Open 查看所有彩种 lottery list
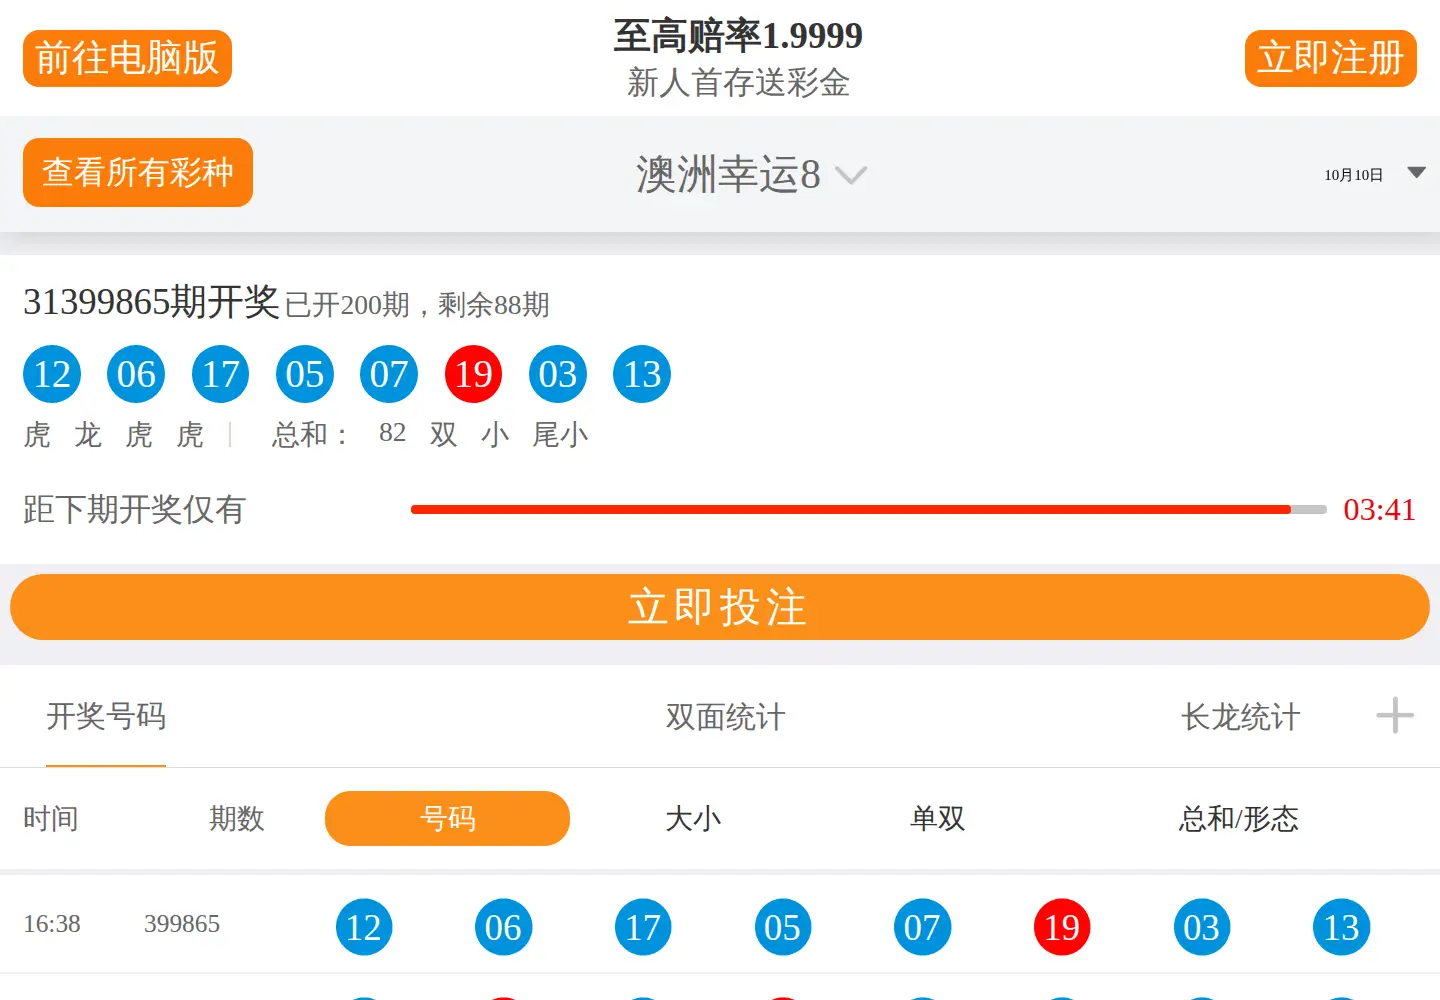The image size is (1440, 1000). [x=138, y=172]
